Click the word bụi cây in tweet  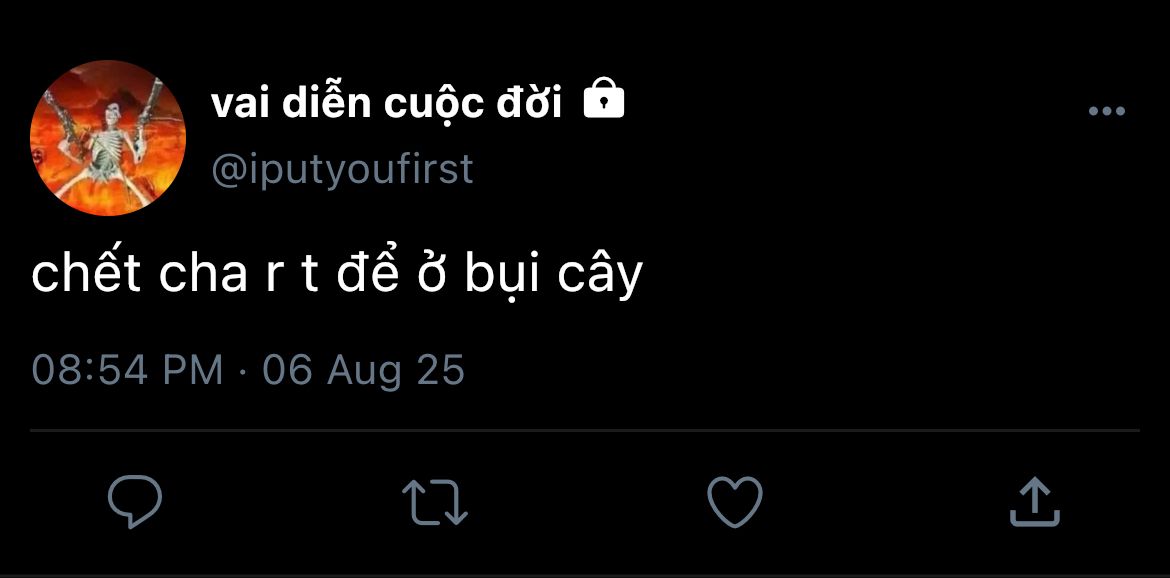coord(554,276)
